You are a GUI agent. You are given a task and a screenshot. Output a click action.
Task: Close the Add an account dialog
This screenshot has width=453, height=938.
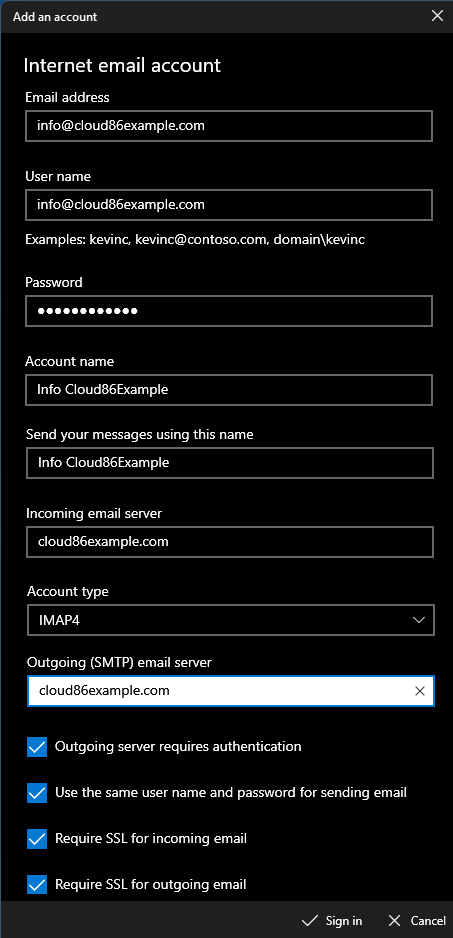[437, 16]
